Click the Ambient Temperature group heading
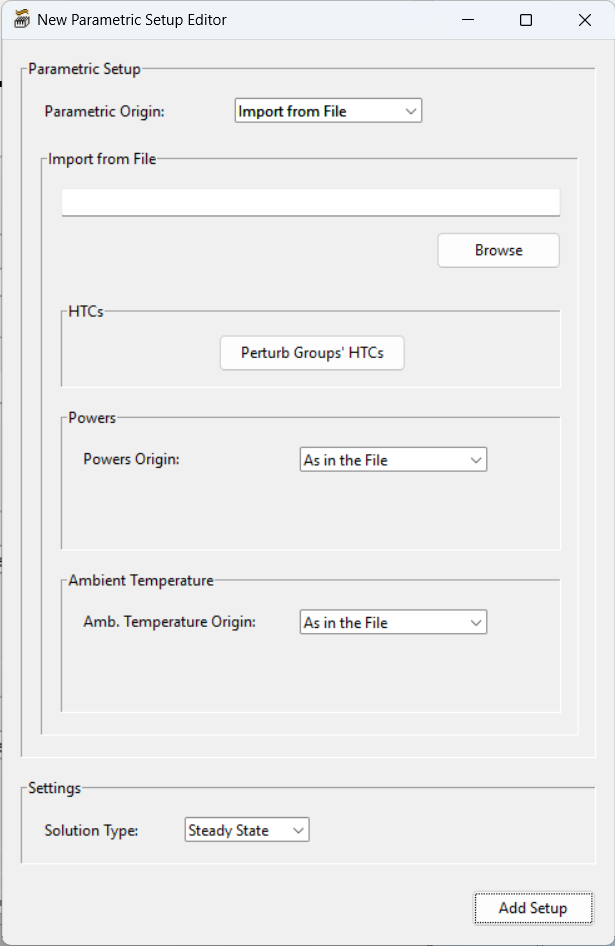This screenshot has width=615, height=946. coord(141,580)
